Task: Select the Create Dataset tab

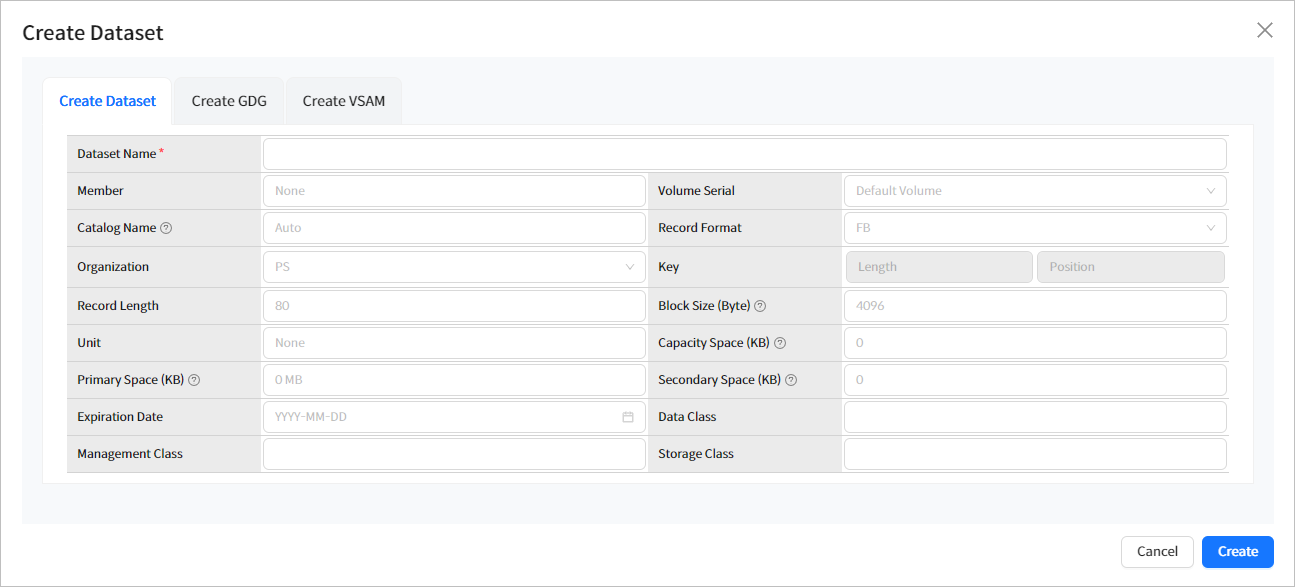Action: pyautogui.click(x=107, y=100)
